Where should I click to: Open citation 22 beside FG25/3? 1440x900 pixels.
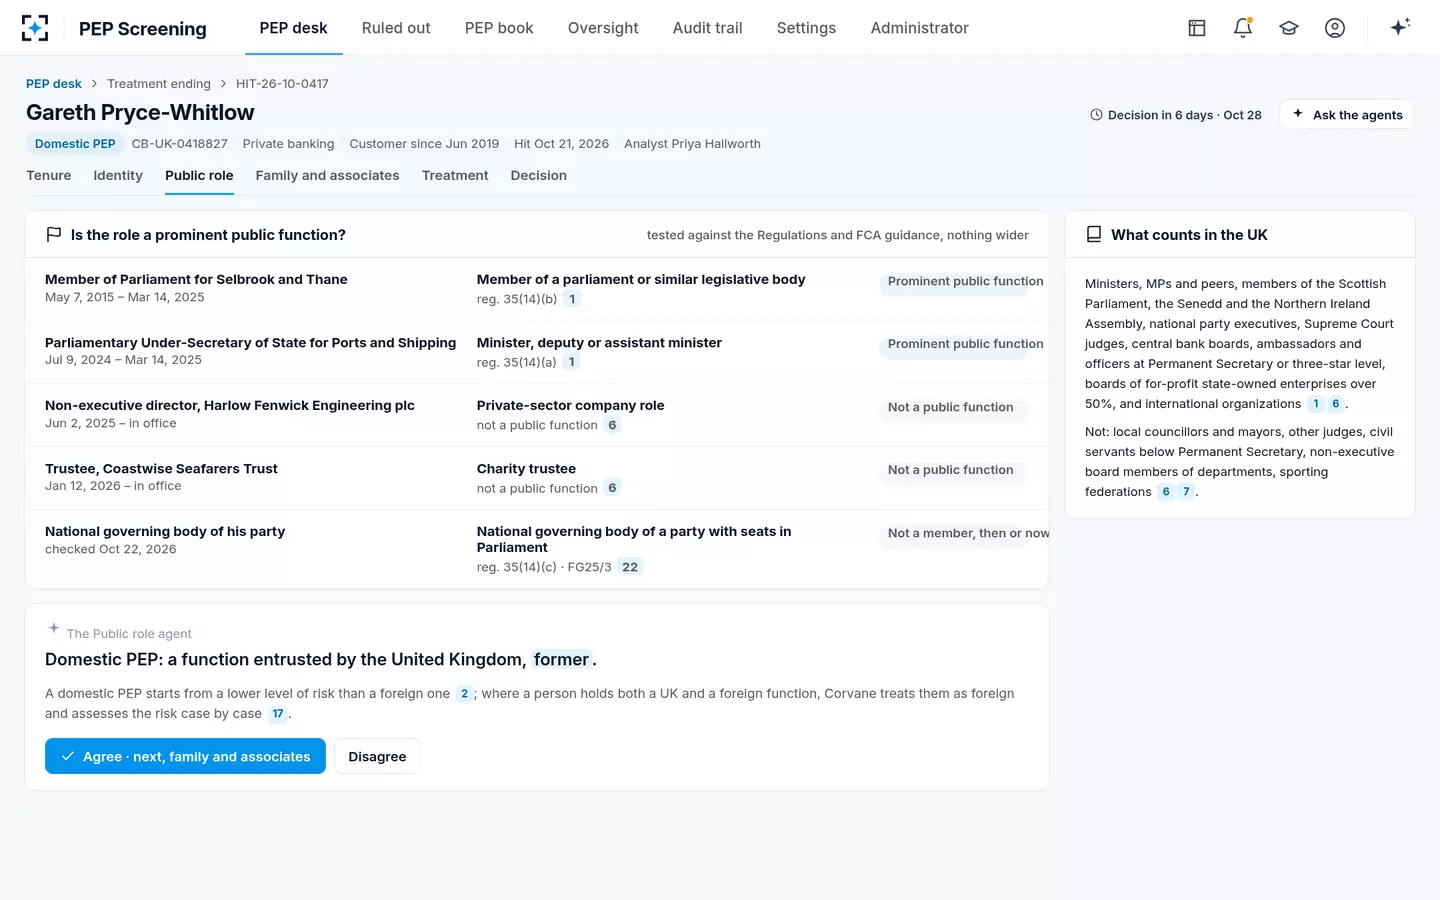pos(630,567)
